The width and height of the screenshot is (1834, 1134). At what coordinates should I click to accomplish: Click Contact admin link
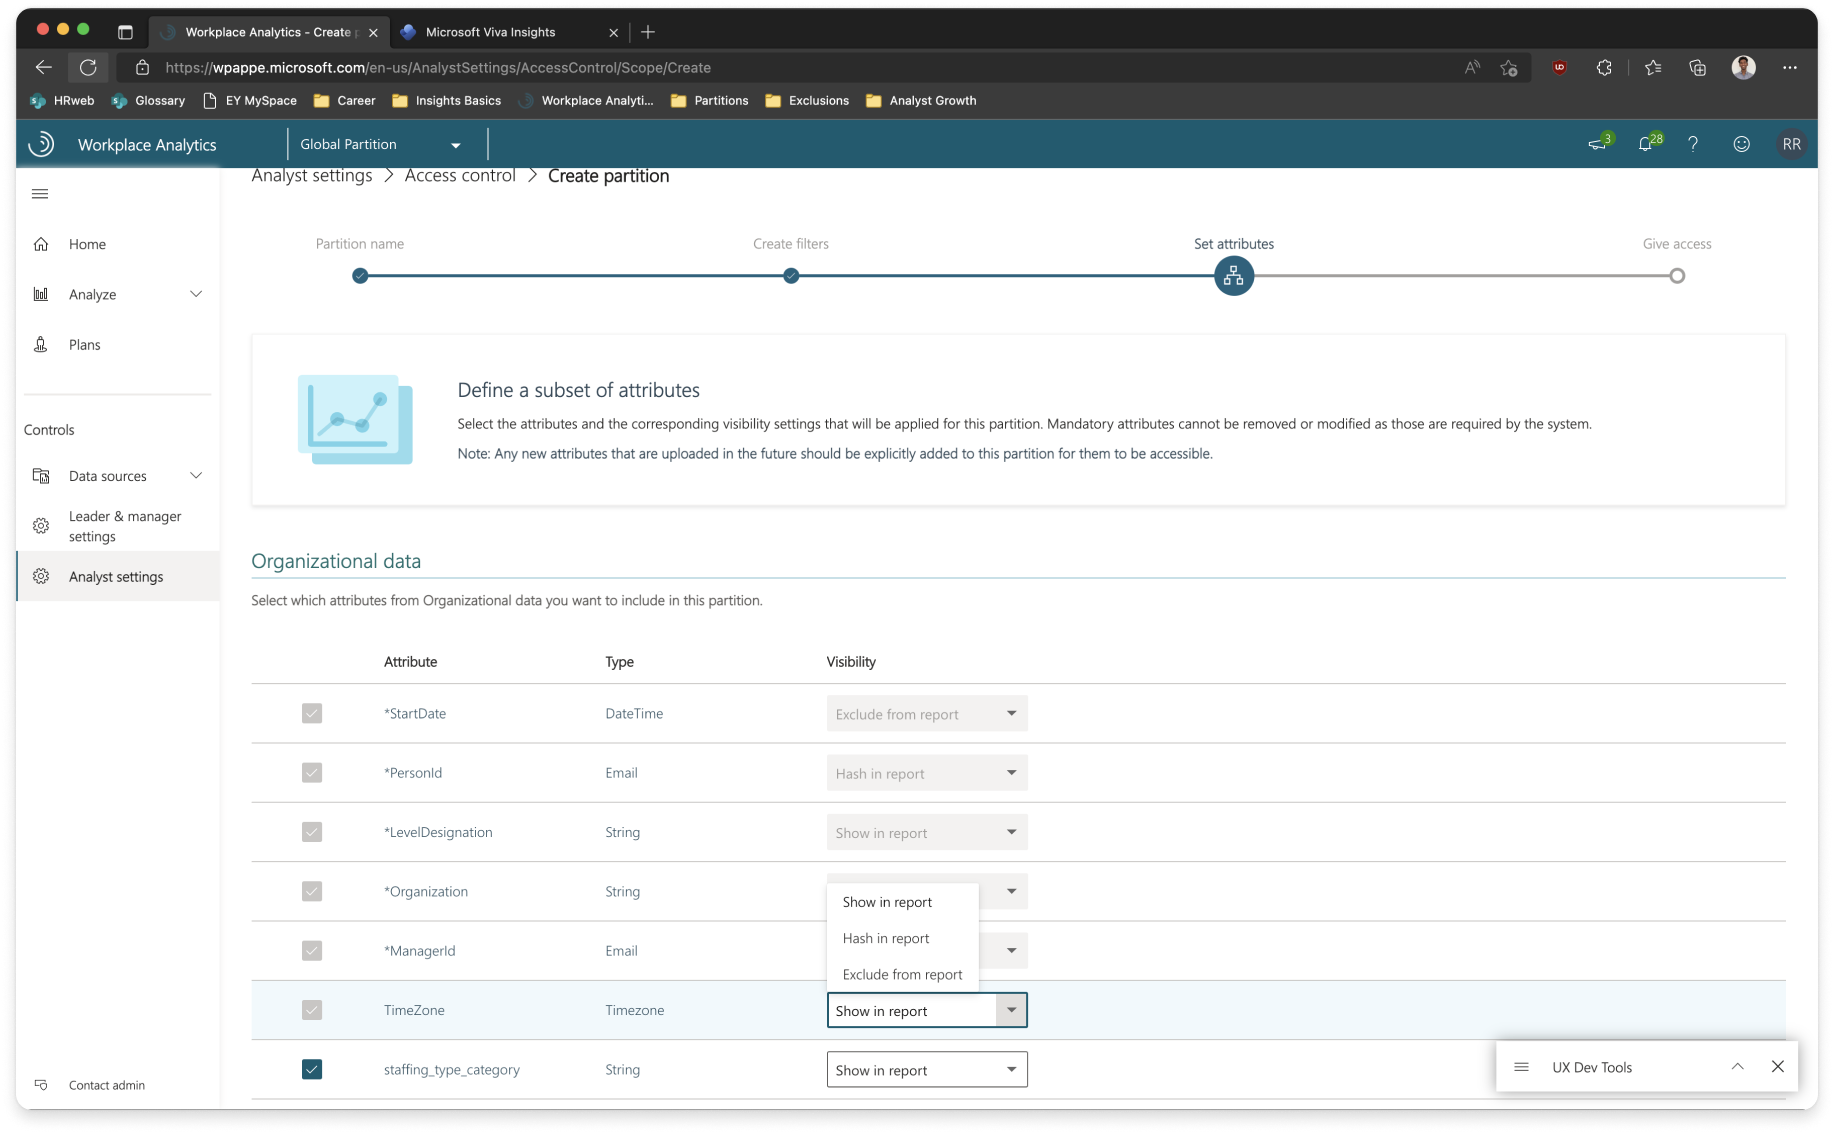pyautogui.click(x=106, y=1085)
